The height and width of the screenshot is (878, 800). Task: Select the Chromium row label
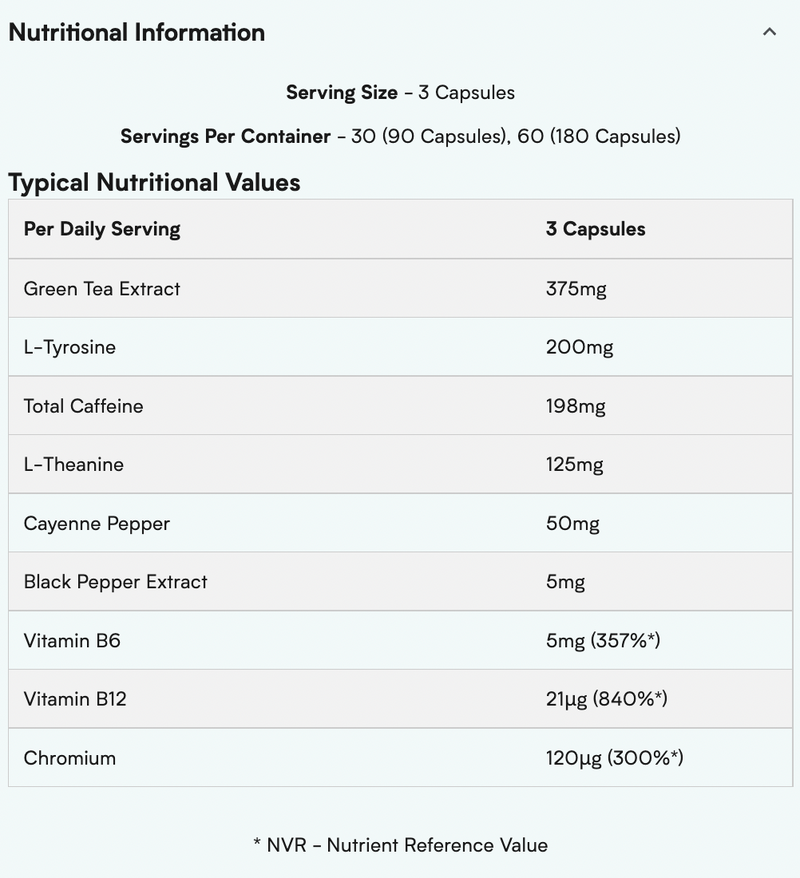pyautogui.click(x=70, y=758)
